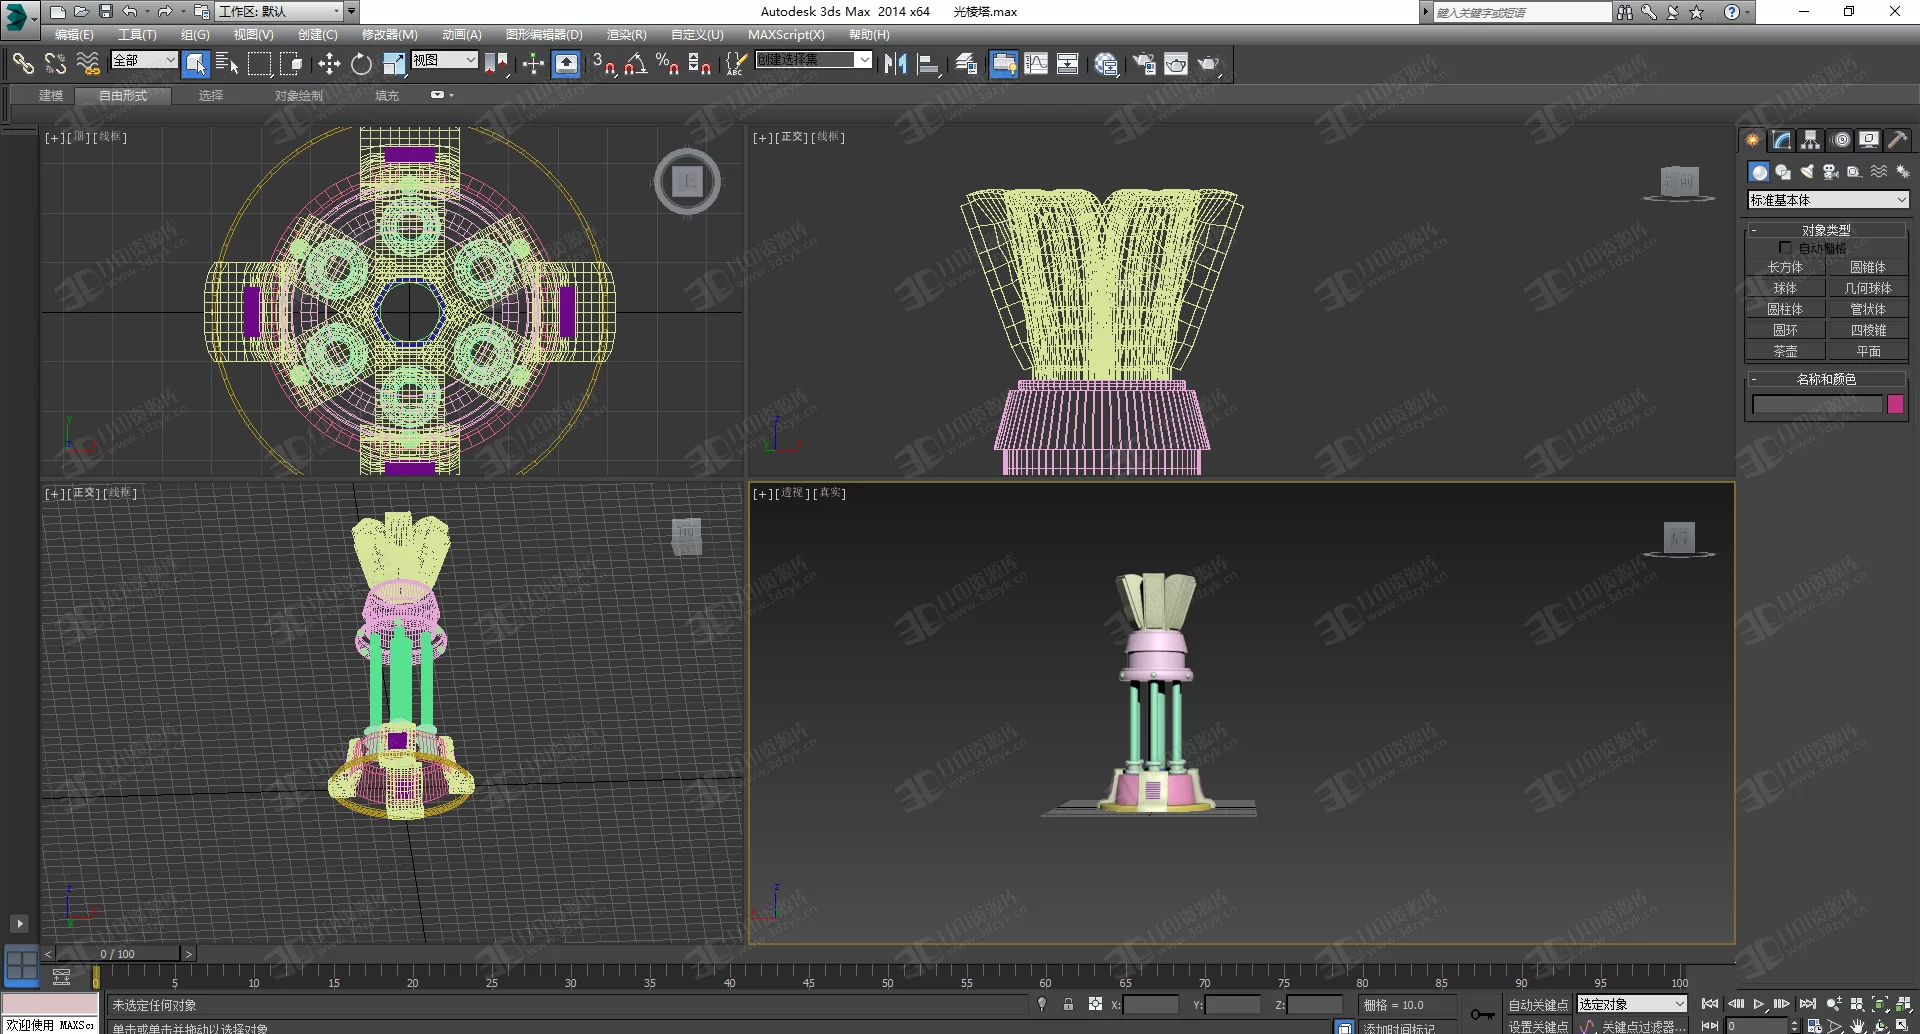The height and width of the screenshot is (1034, 1920).
Task: Select the Shapes category icon
Action: 1783,172
